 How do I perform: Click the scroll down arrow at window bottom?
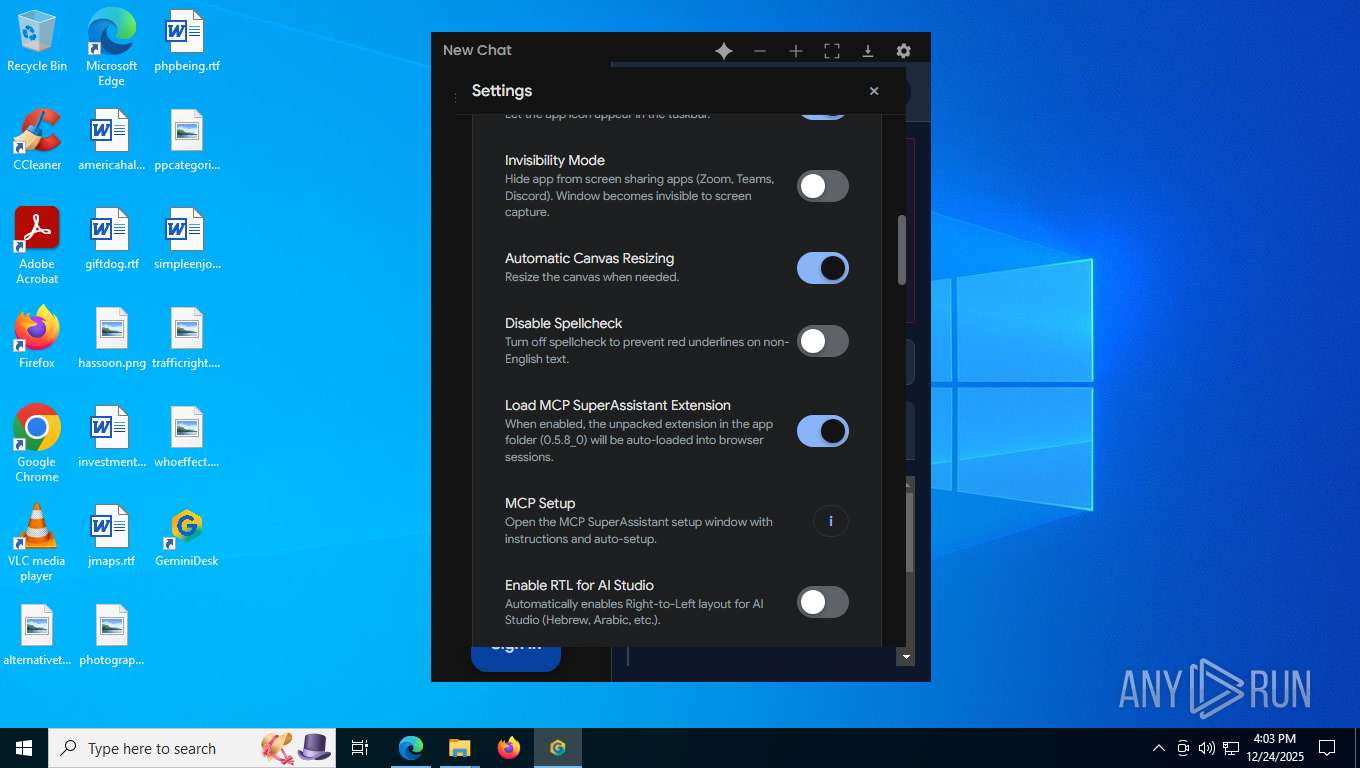906,657
